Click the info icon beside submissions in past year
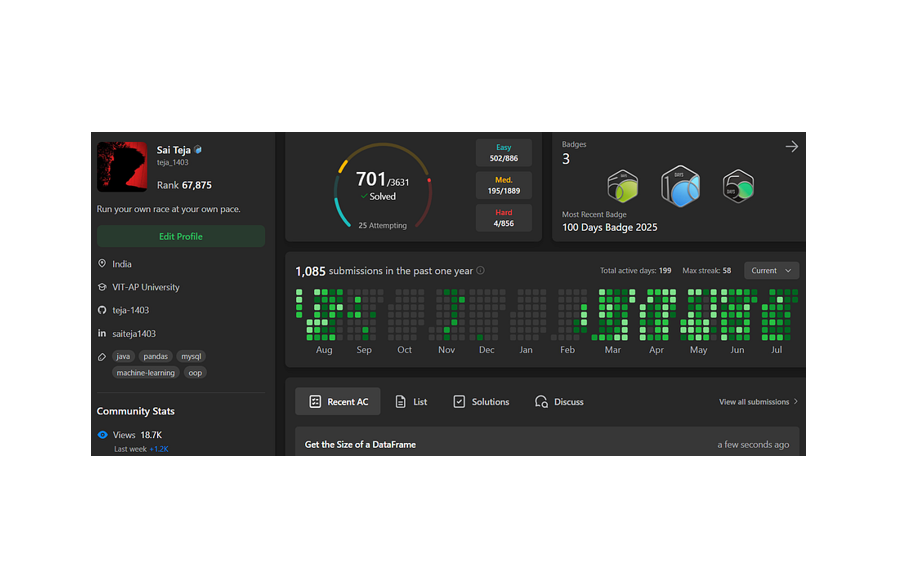 480,271
